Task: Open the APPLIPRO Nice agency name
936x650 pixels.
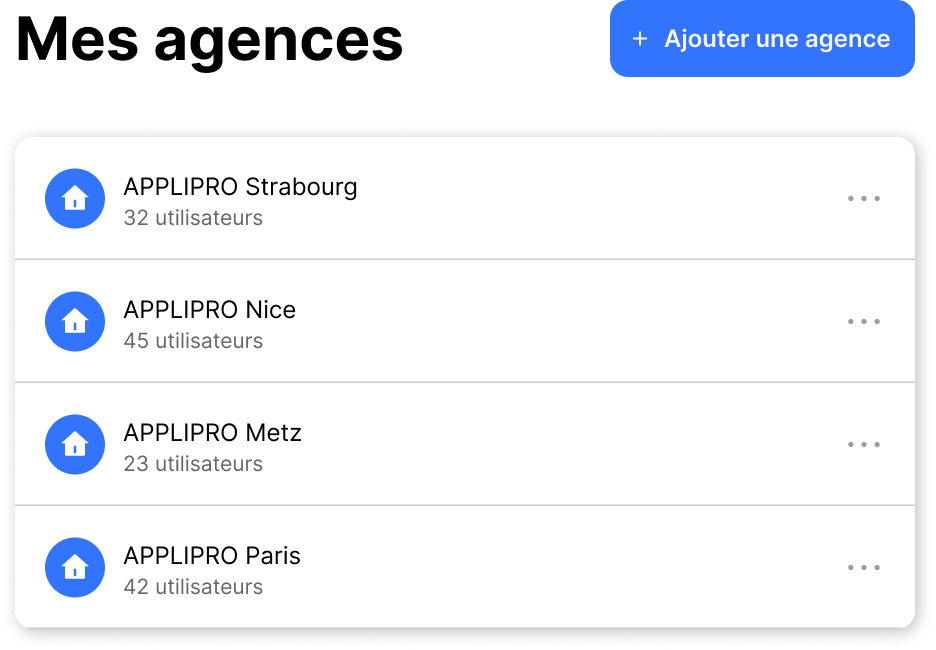Action: point(210,310)
